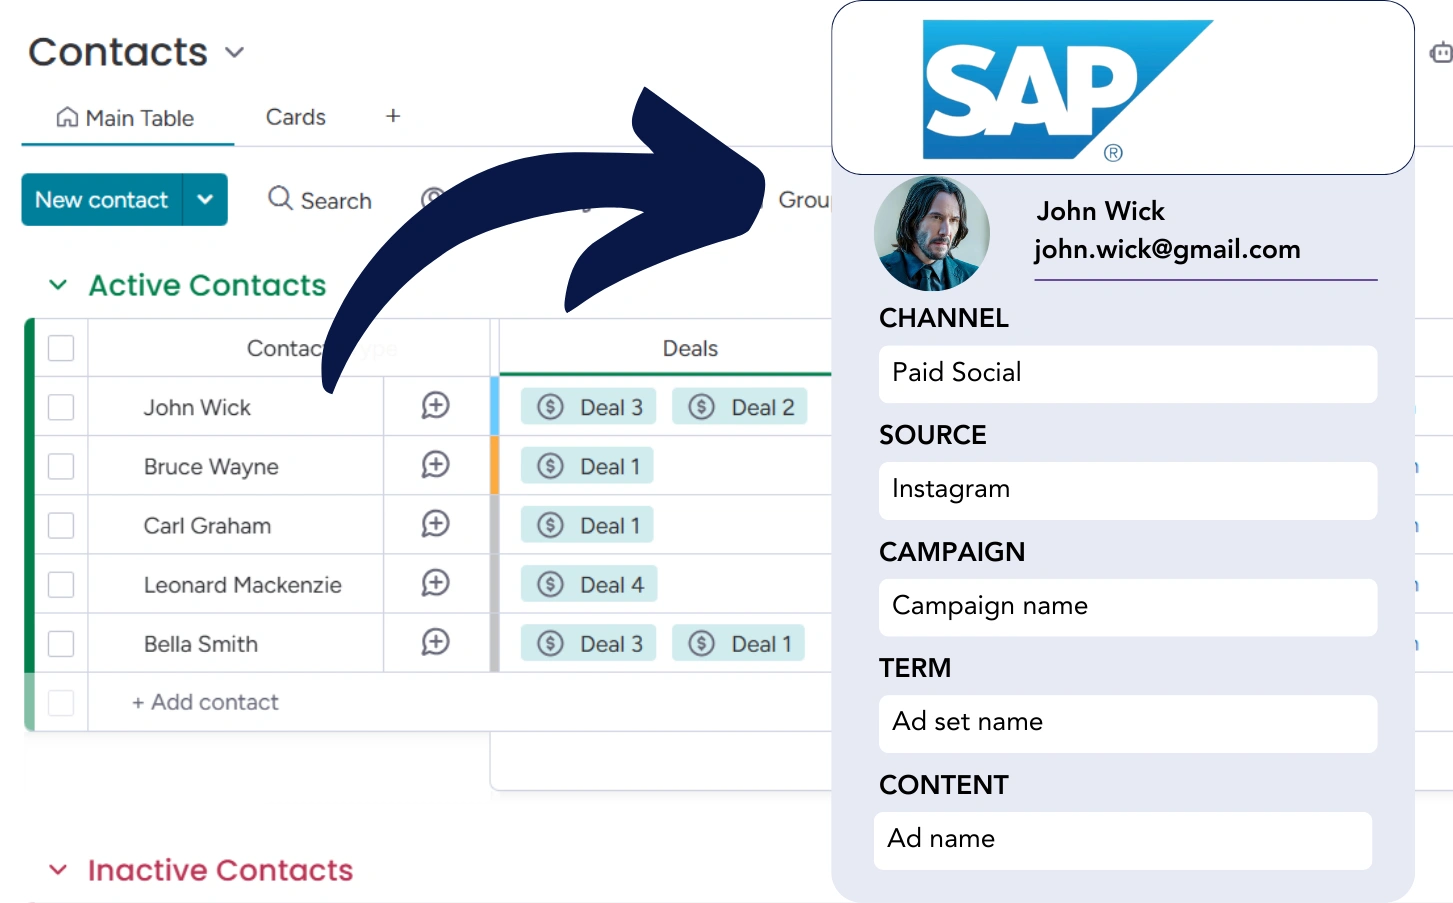Image resolution: width=1453 pixels, height=903 pixels.
Task: Click Carl Graham name cell
Action: [207, 525]
